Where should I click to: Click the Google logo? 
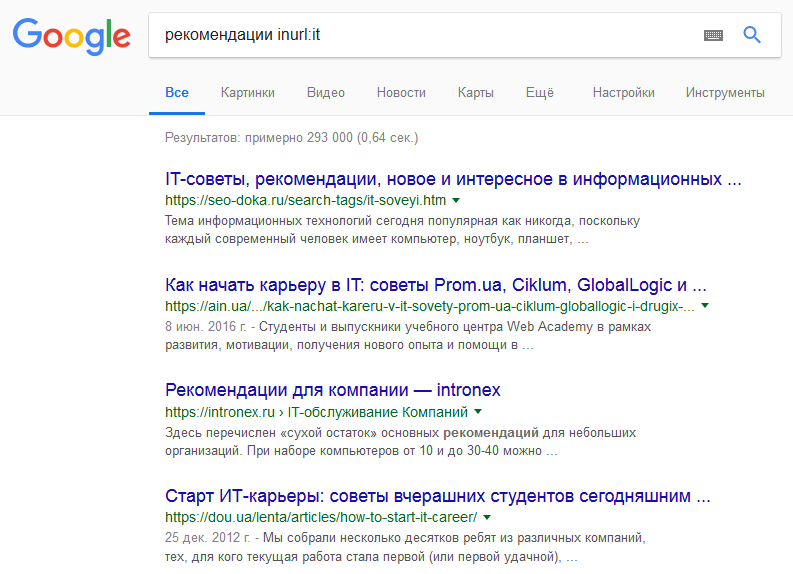pos(72,36)
